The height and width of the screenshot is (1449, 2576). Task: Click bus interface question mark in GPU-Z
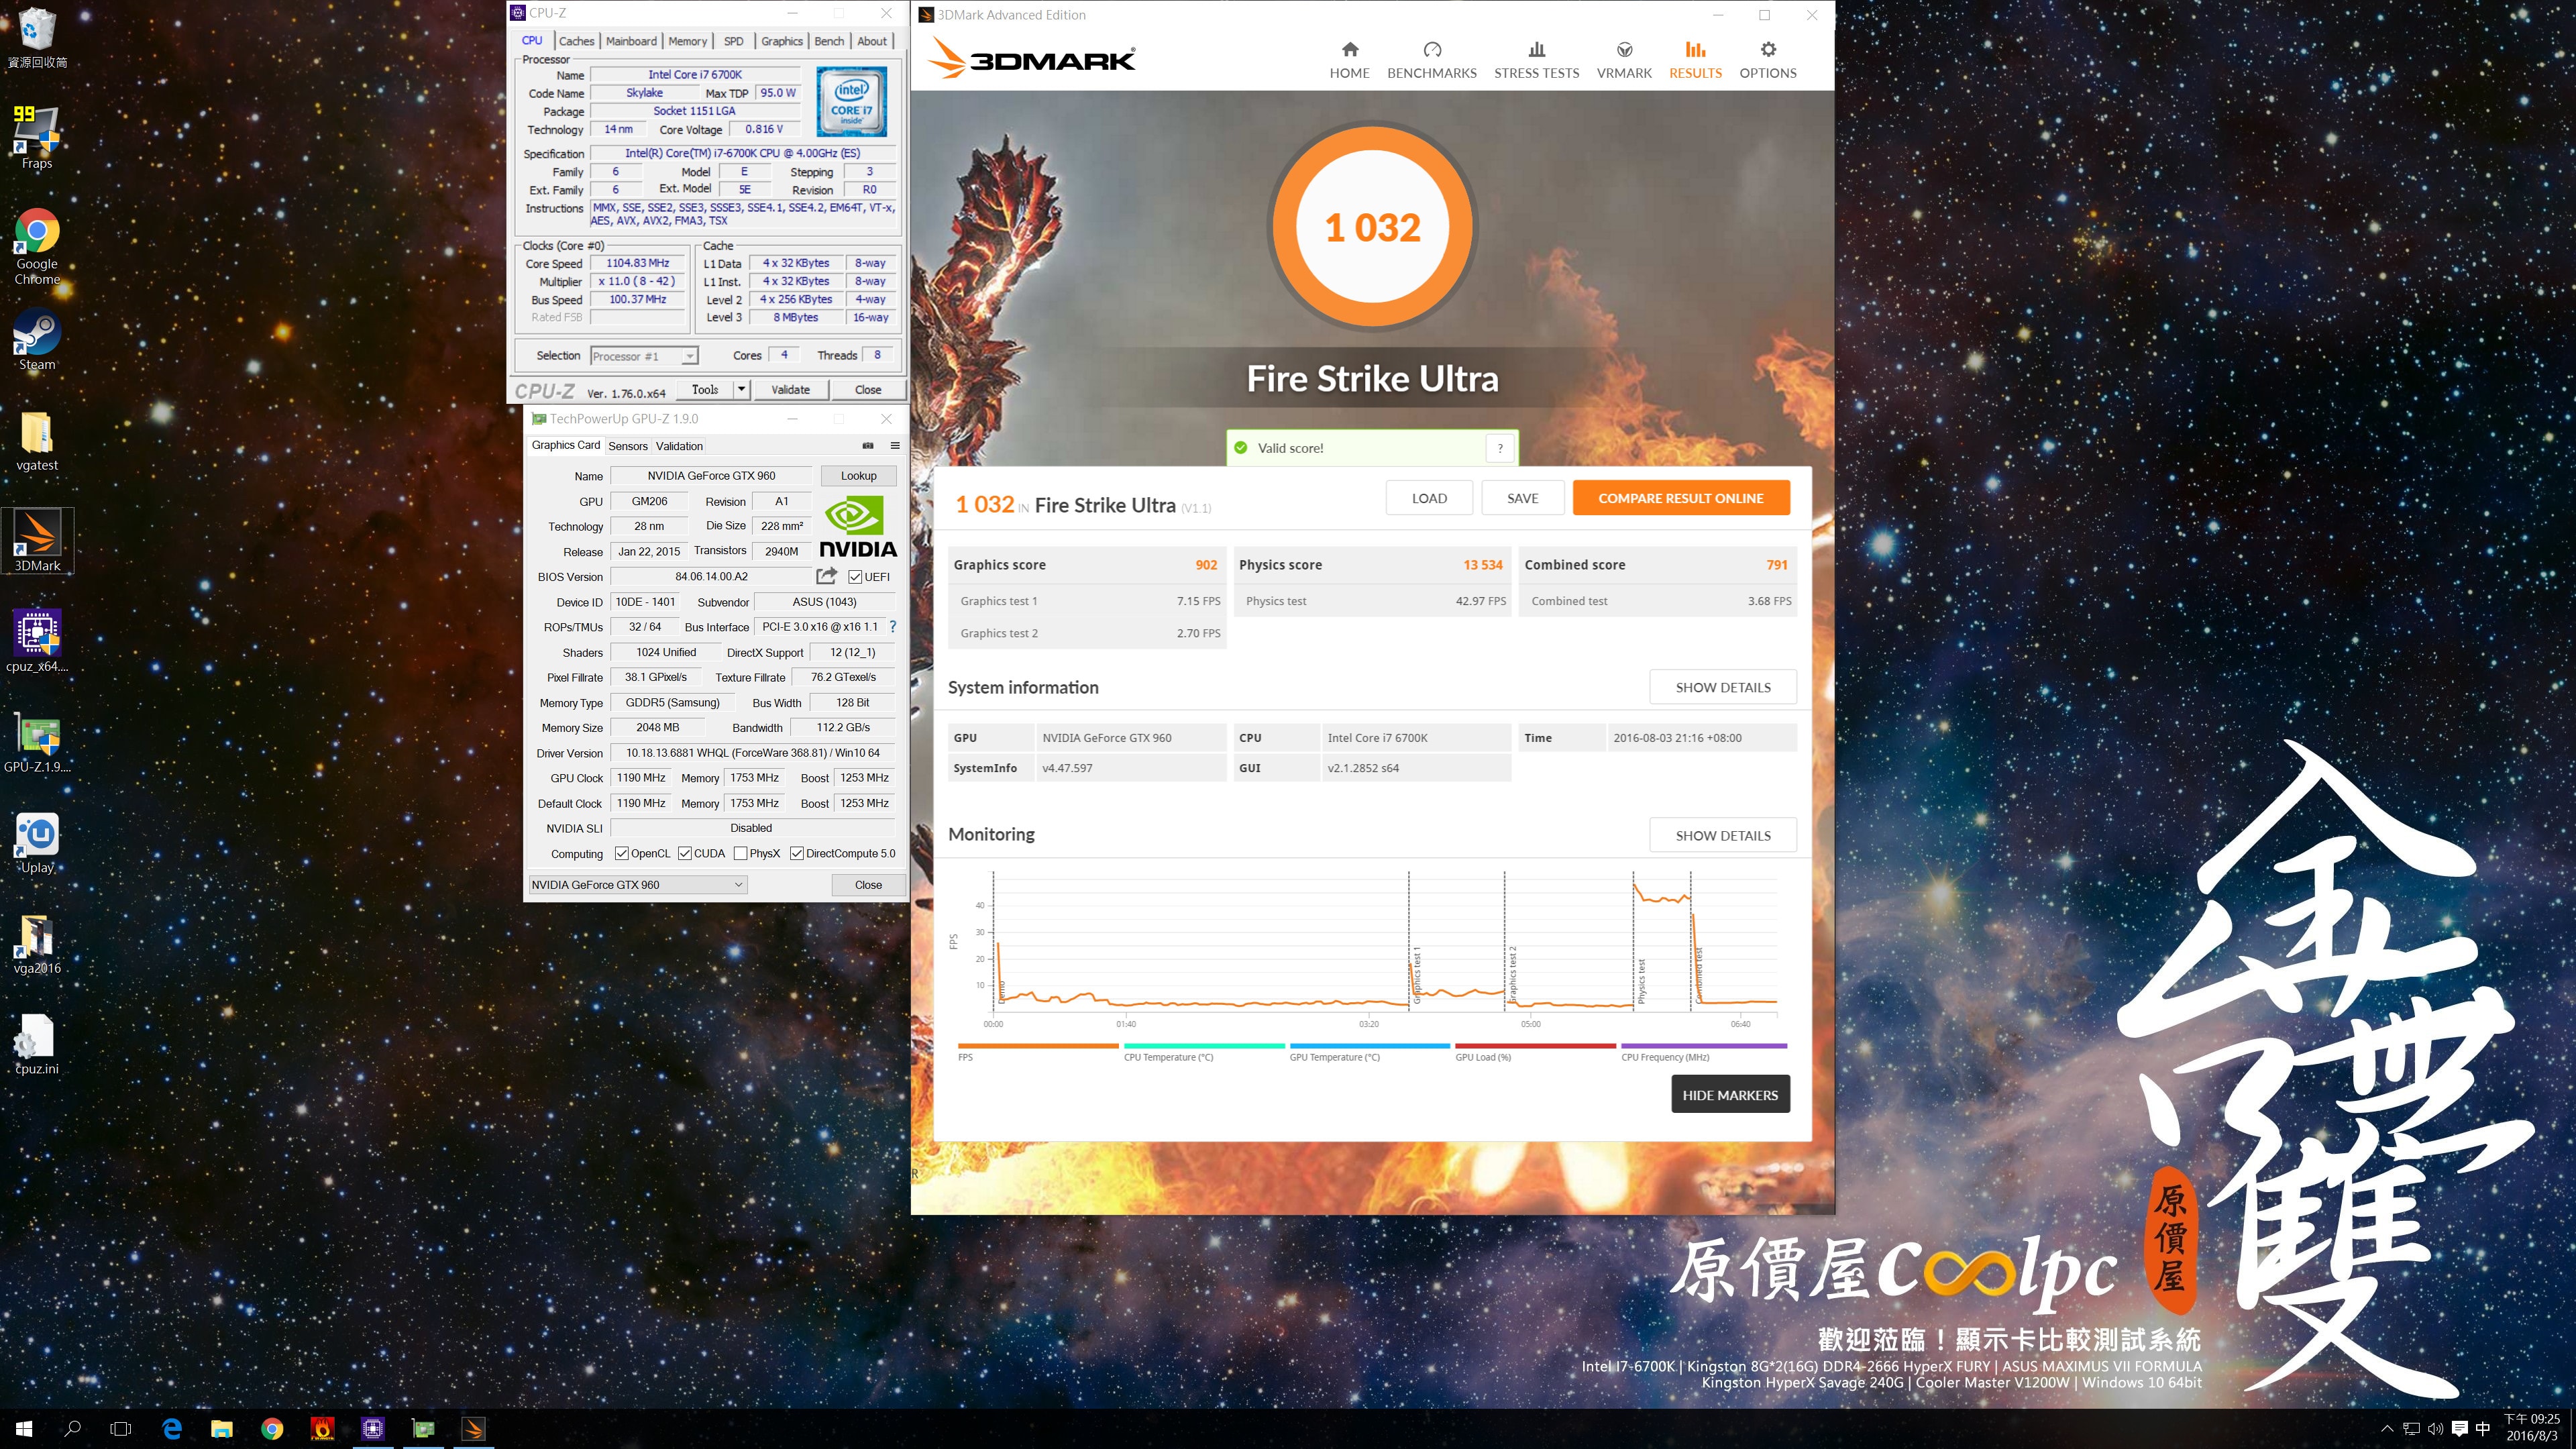893,627
